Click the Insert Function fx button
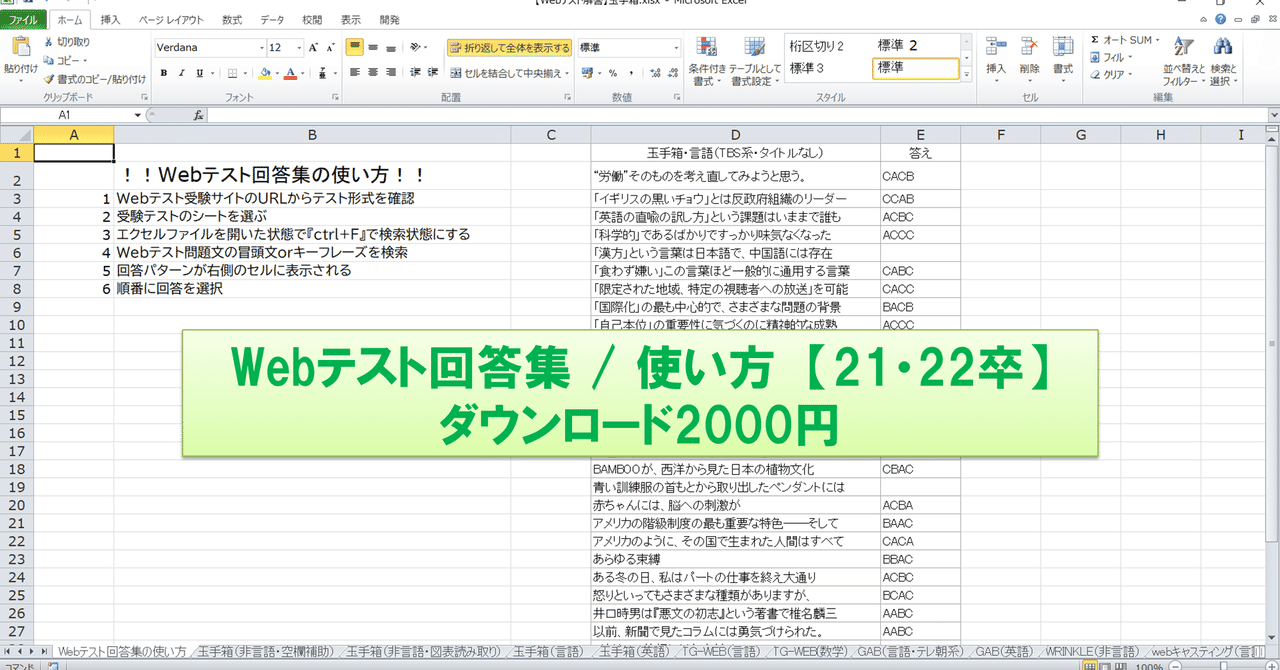 pos(198,115)
